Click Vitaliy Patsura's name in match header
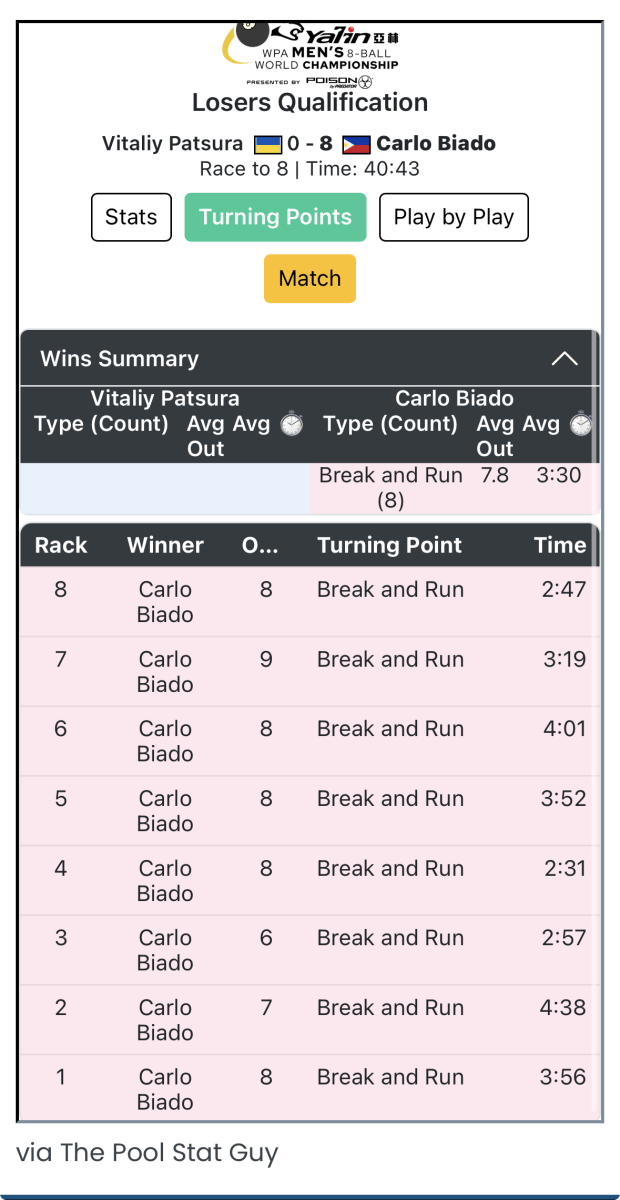Screen dimensions: 620x1200 172,143
